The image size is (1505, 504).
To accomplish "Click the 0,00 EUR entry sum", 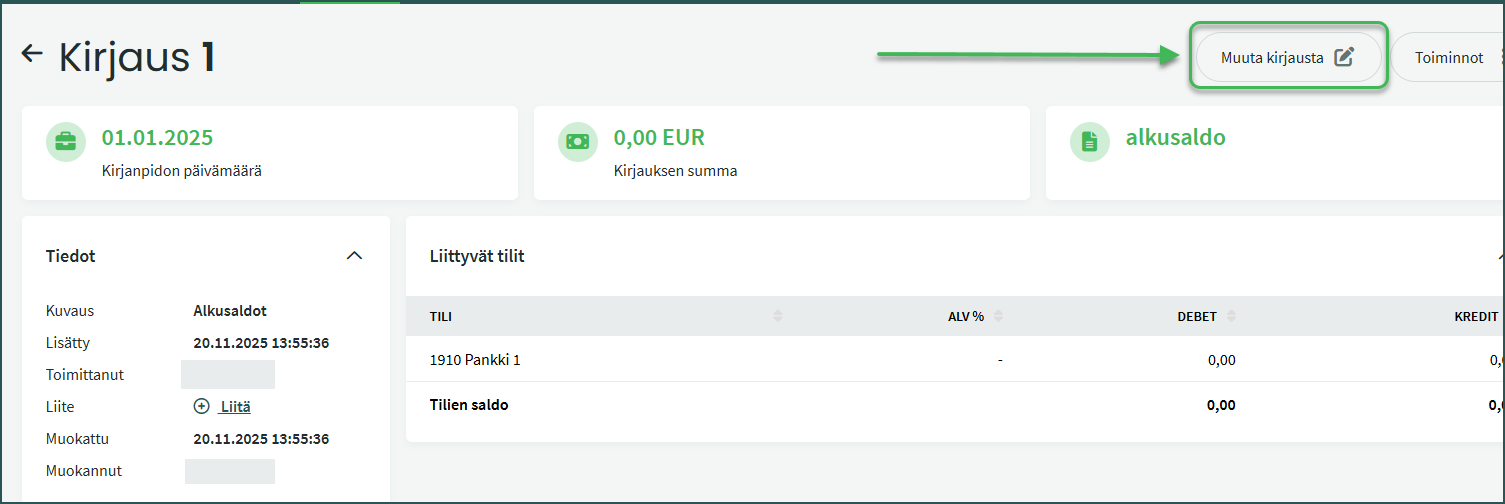I will 659,138.
